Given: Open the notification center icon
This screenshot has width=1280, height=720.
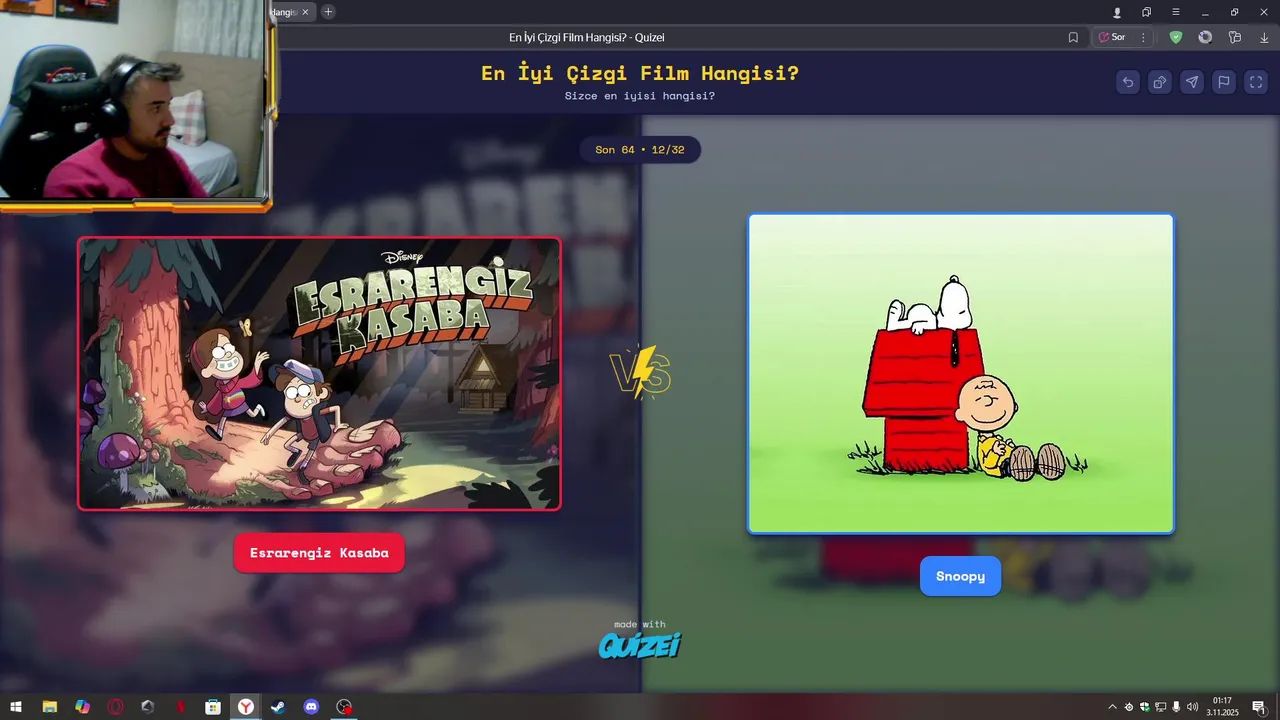Looking at the screenshot, I should [x=1259, y=707].
